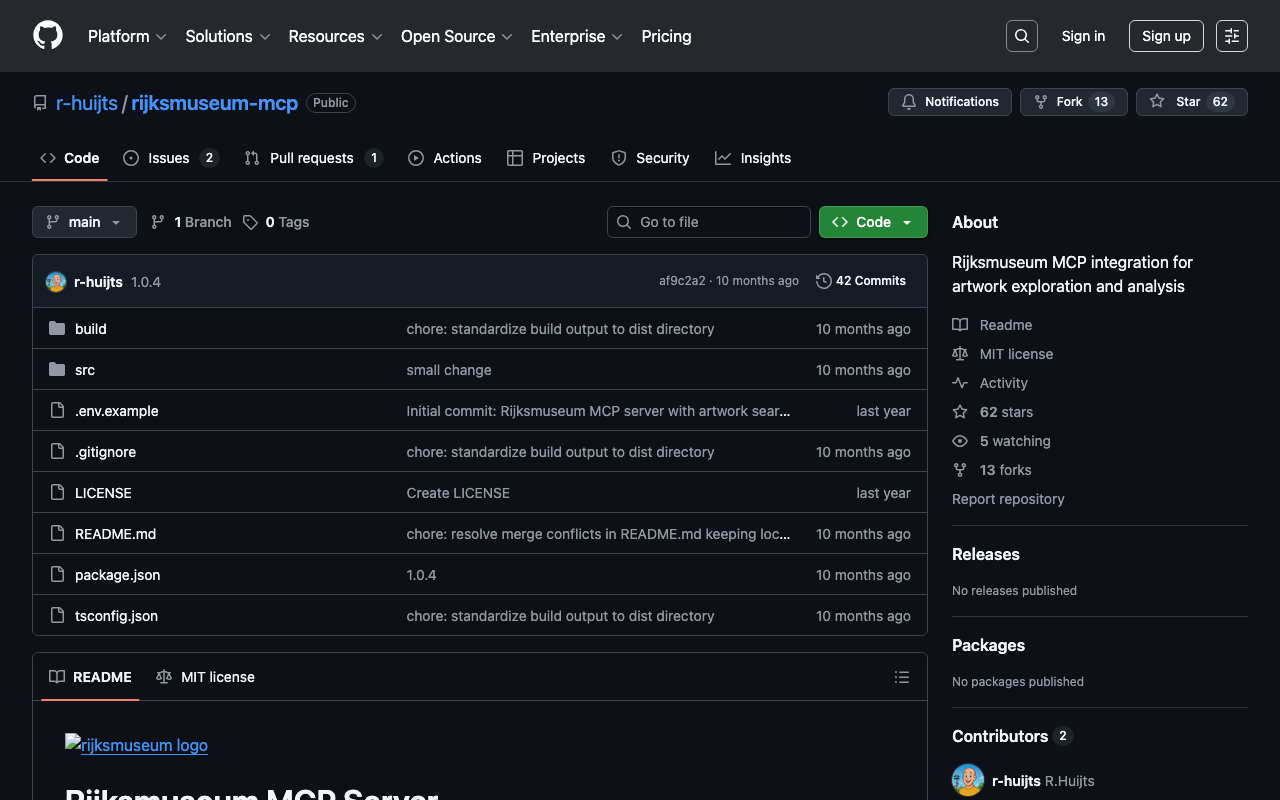Click the Sign up button
The image size is (1280, 800).
point(1165,36)
